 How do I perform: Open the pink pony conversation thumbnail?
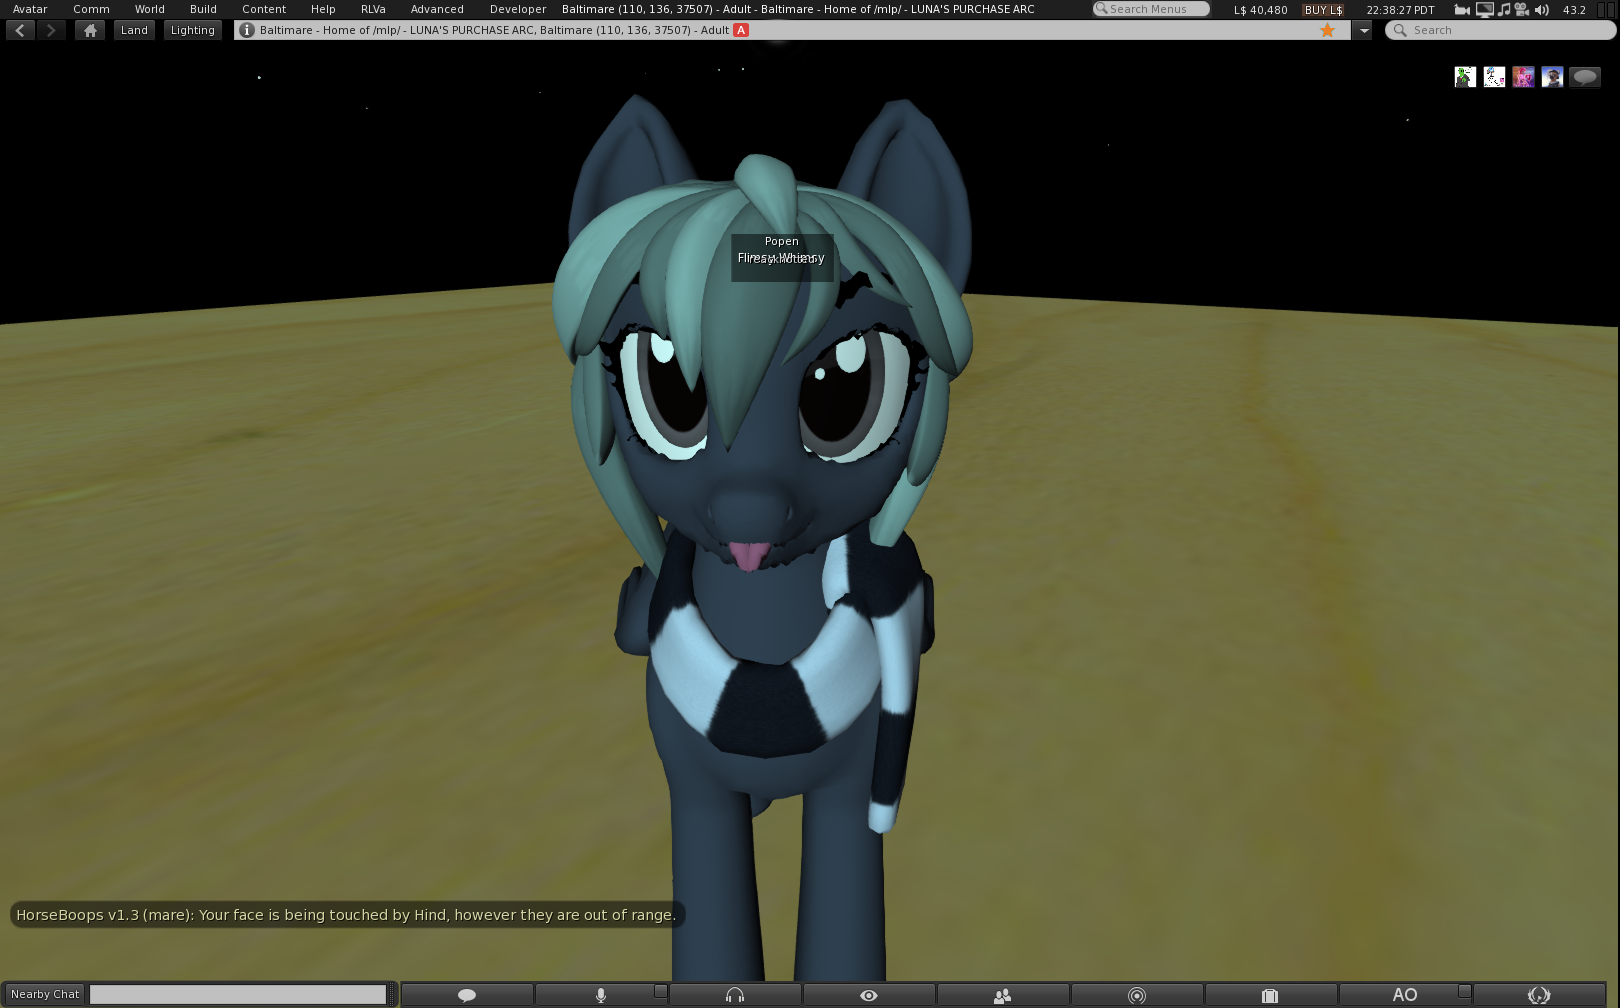click(1523, 77)
